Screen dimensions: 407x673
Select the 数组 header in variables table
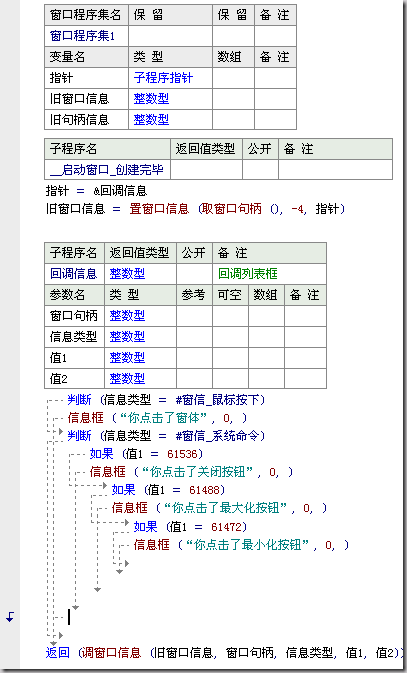(x=234, y=57)
